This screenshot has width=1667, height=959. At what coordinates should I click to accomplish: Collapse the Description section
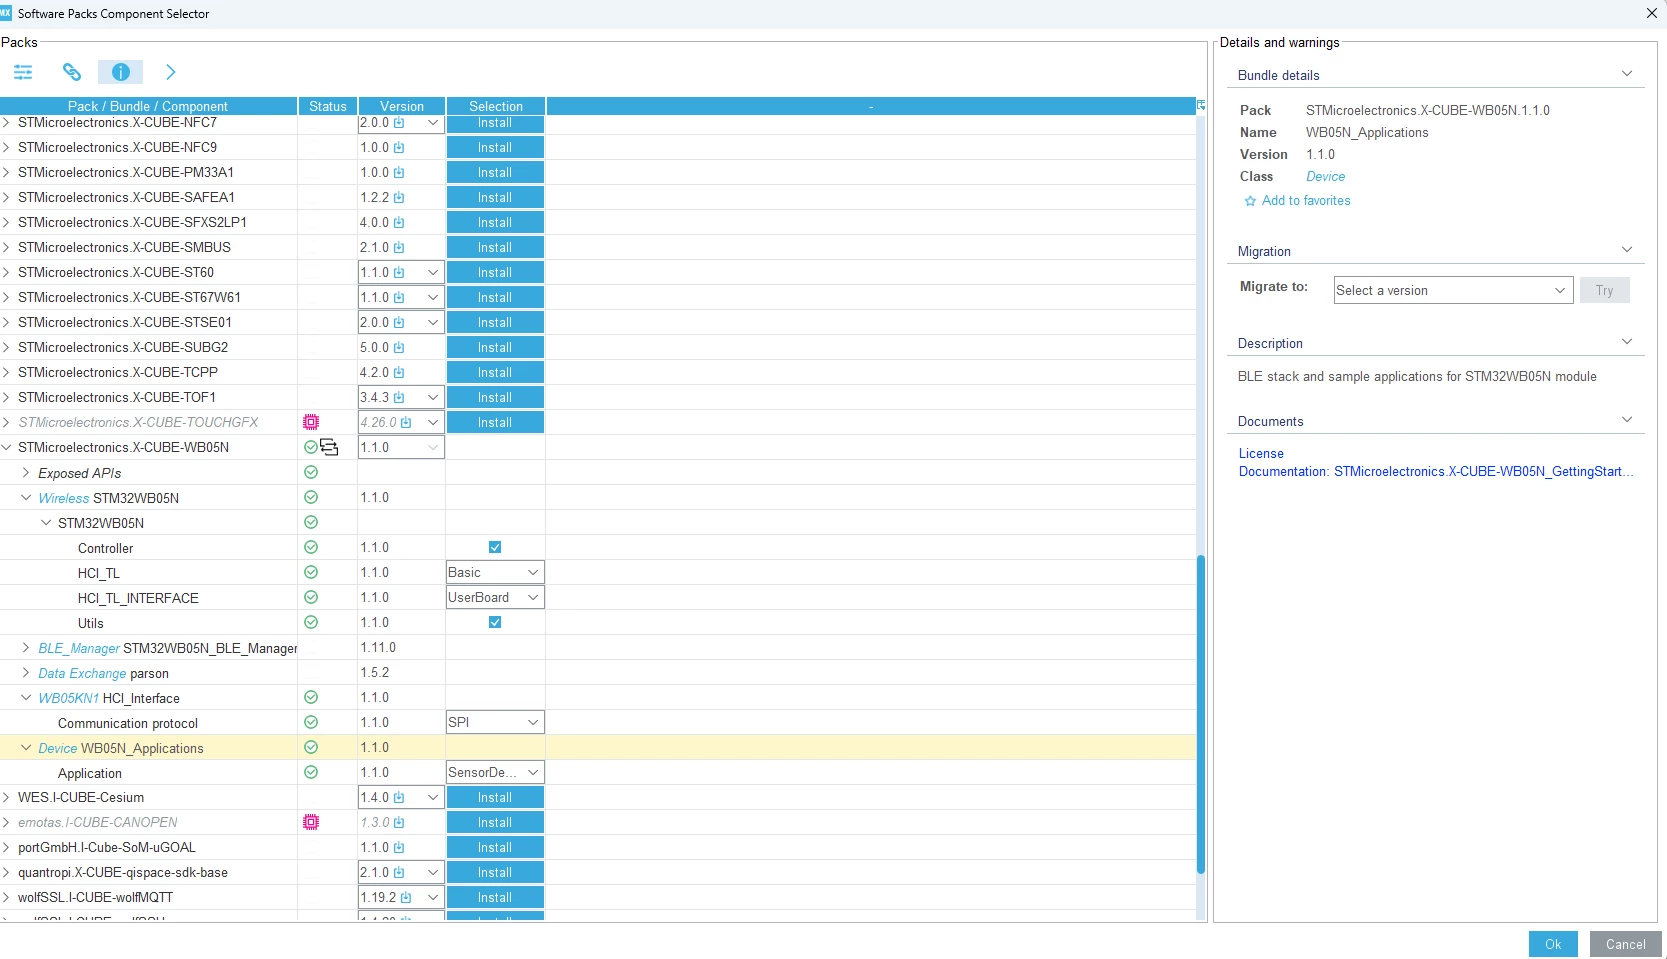point(1627,342)
